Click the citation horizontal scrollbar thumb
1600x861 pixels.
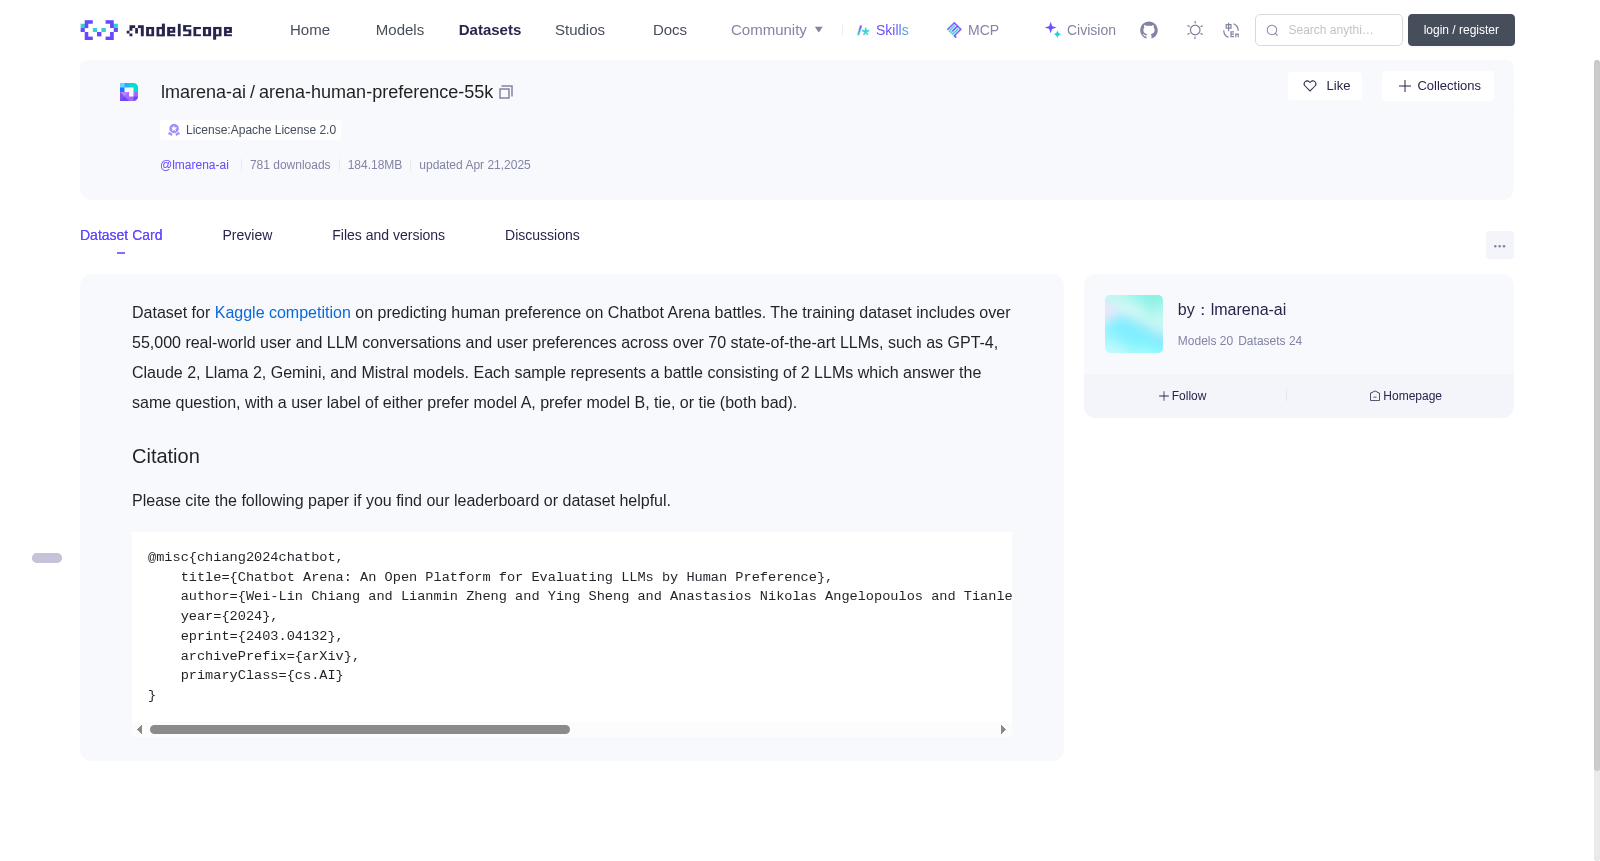coord(360,730)
